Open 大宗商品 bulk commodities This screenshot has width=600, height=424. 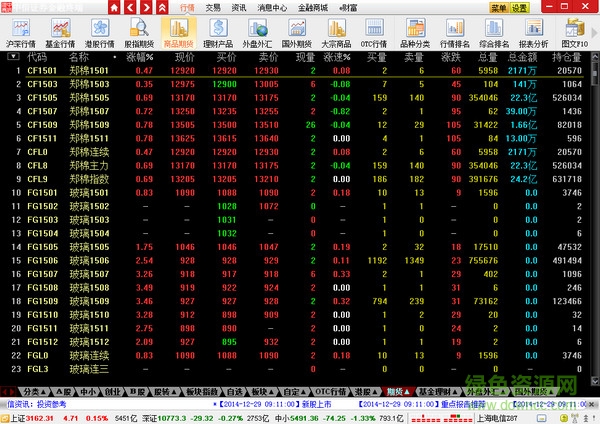[x=336, y=33]
